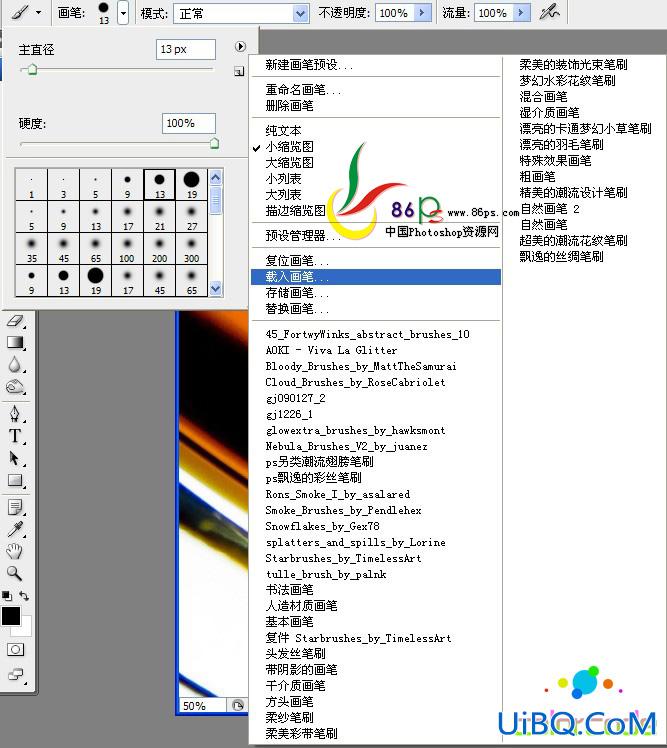Switch to 小列表 view

(x=283, y=179)
